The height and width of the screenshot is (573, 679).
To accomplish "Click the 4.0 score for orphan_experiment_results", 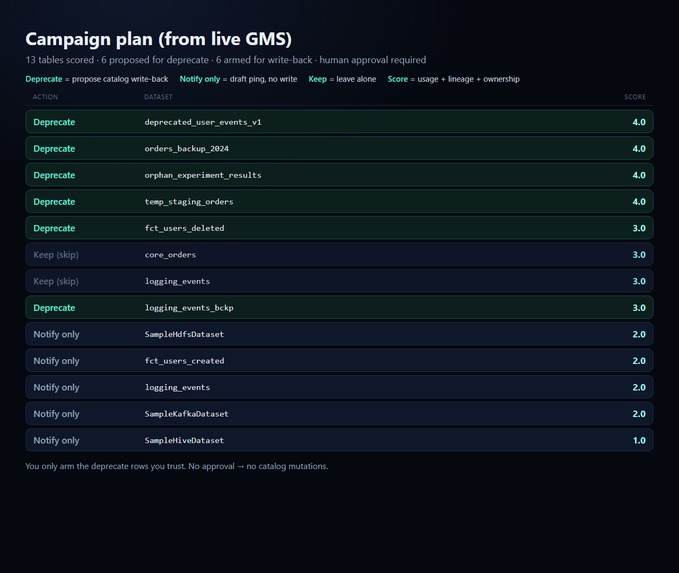I will pos(639,175).
